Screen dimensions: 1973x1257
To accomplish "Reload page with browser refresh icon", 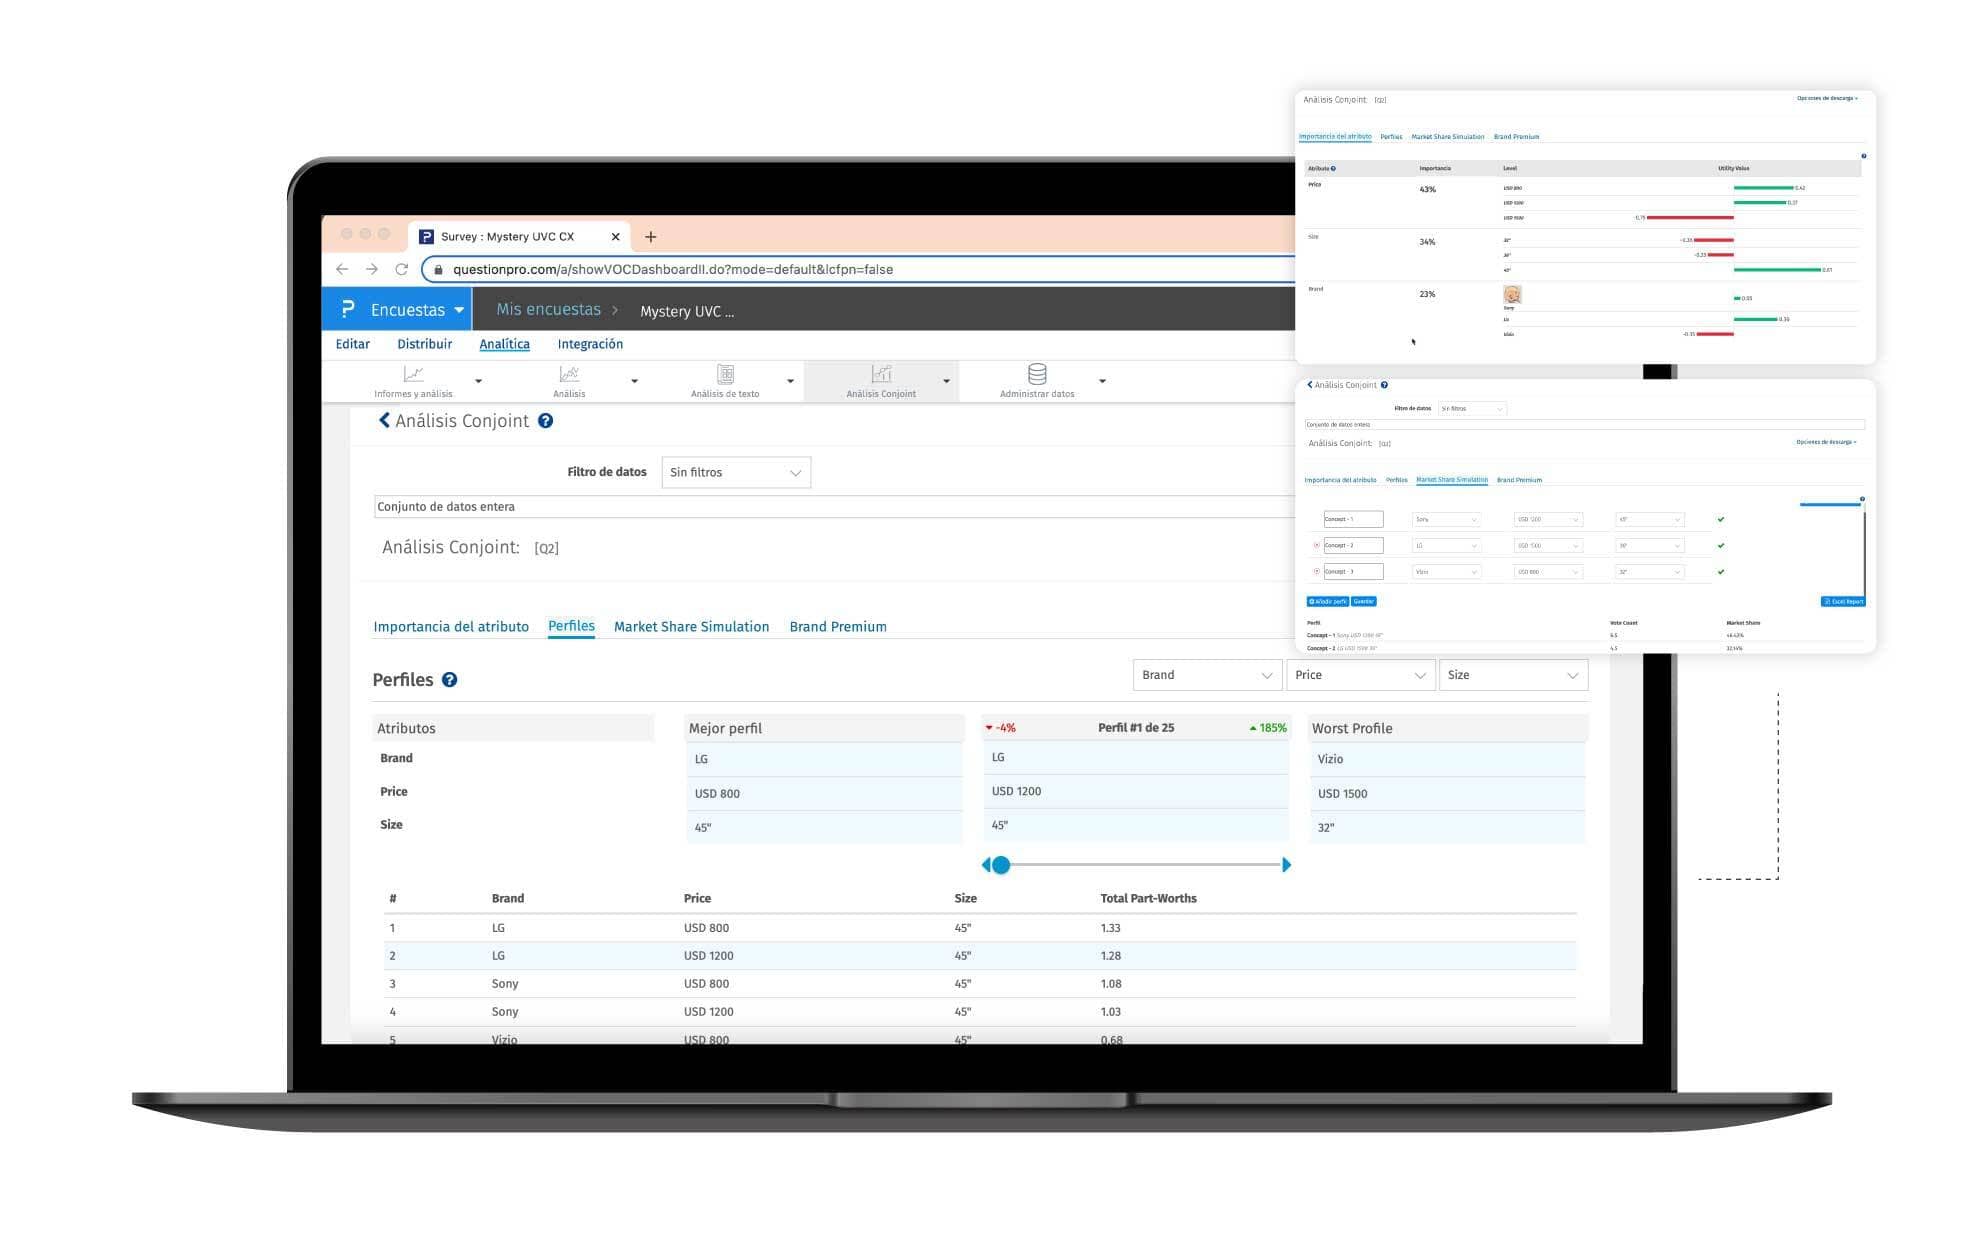I will pos(401,269).
